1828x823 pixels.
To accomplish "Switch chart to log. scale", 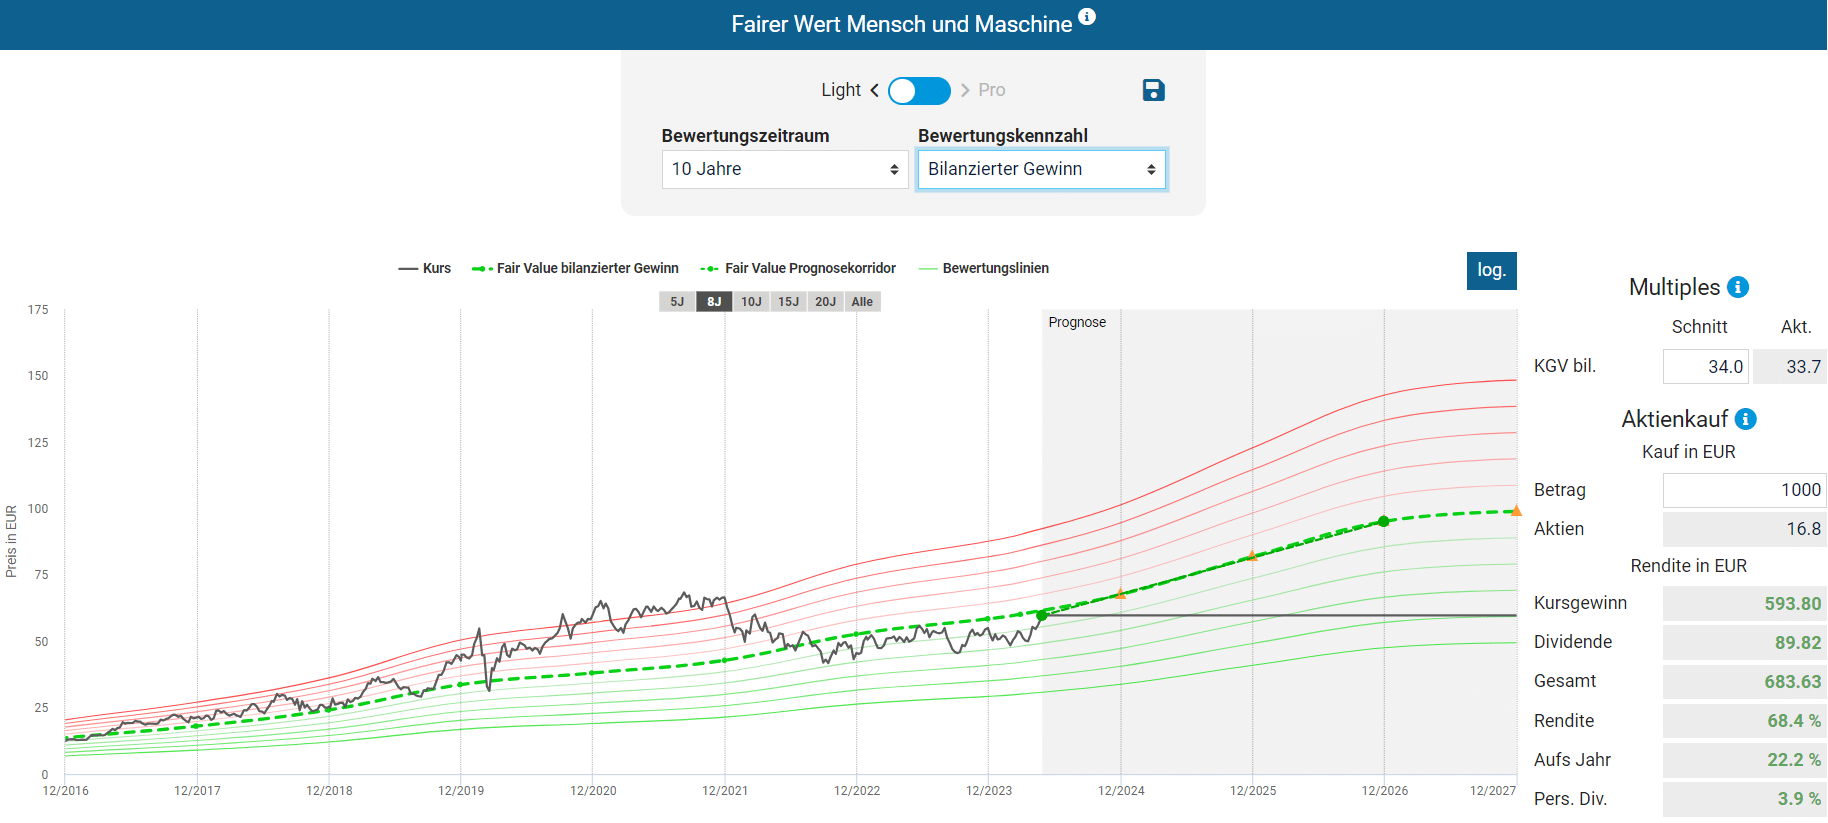I will [1491, 270].
